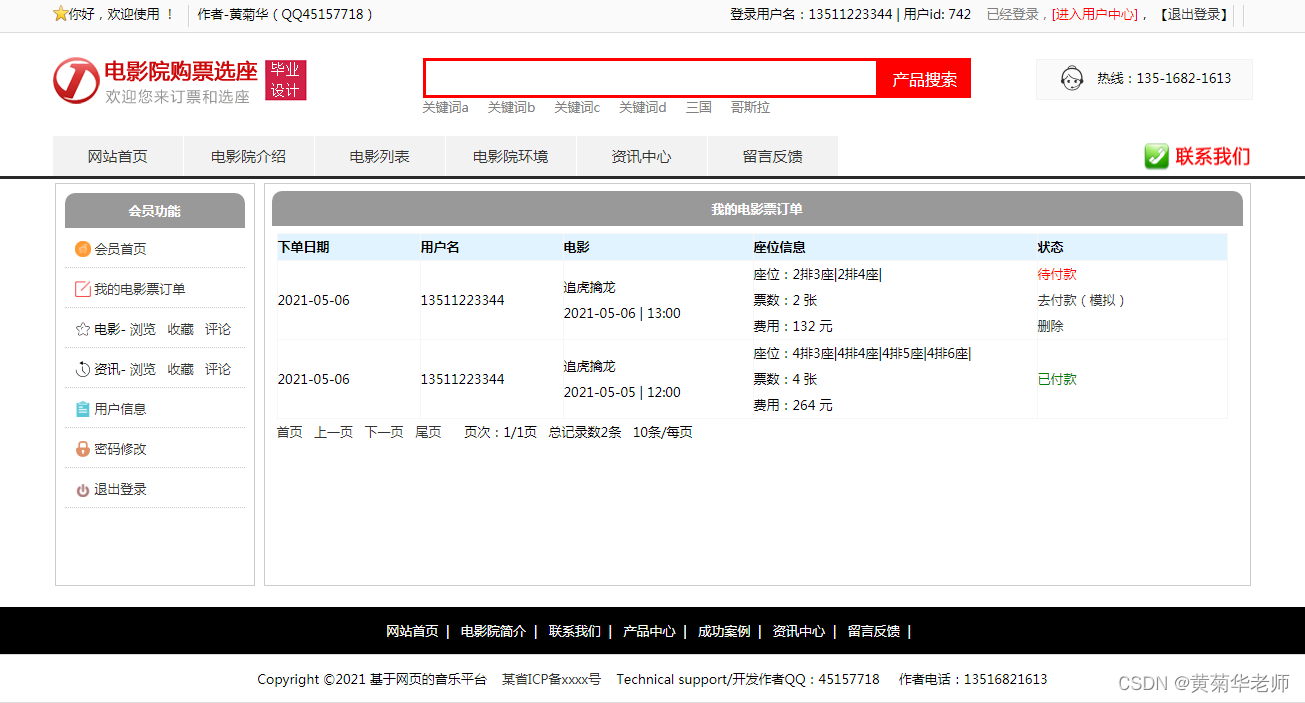Open movie 追虎擒龙 in the 2021-05-06 order
This screenshot has height=703, width=1305.
pos(590,287)
